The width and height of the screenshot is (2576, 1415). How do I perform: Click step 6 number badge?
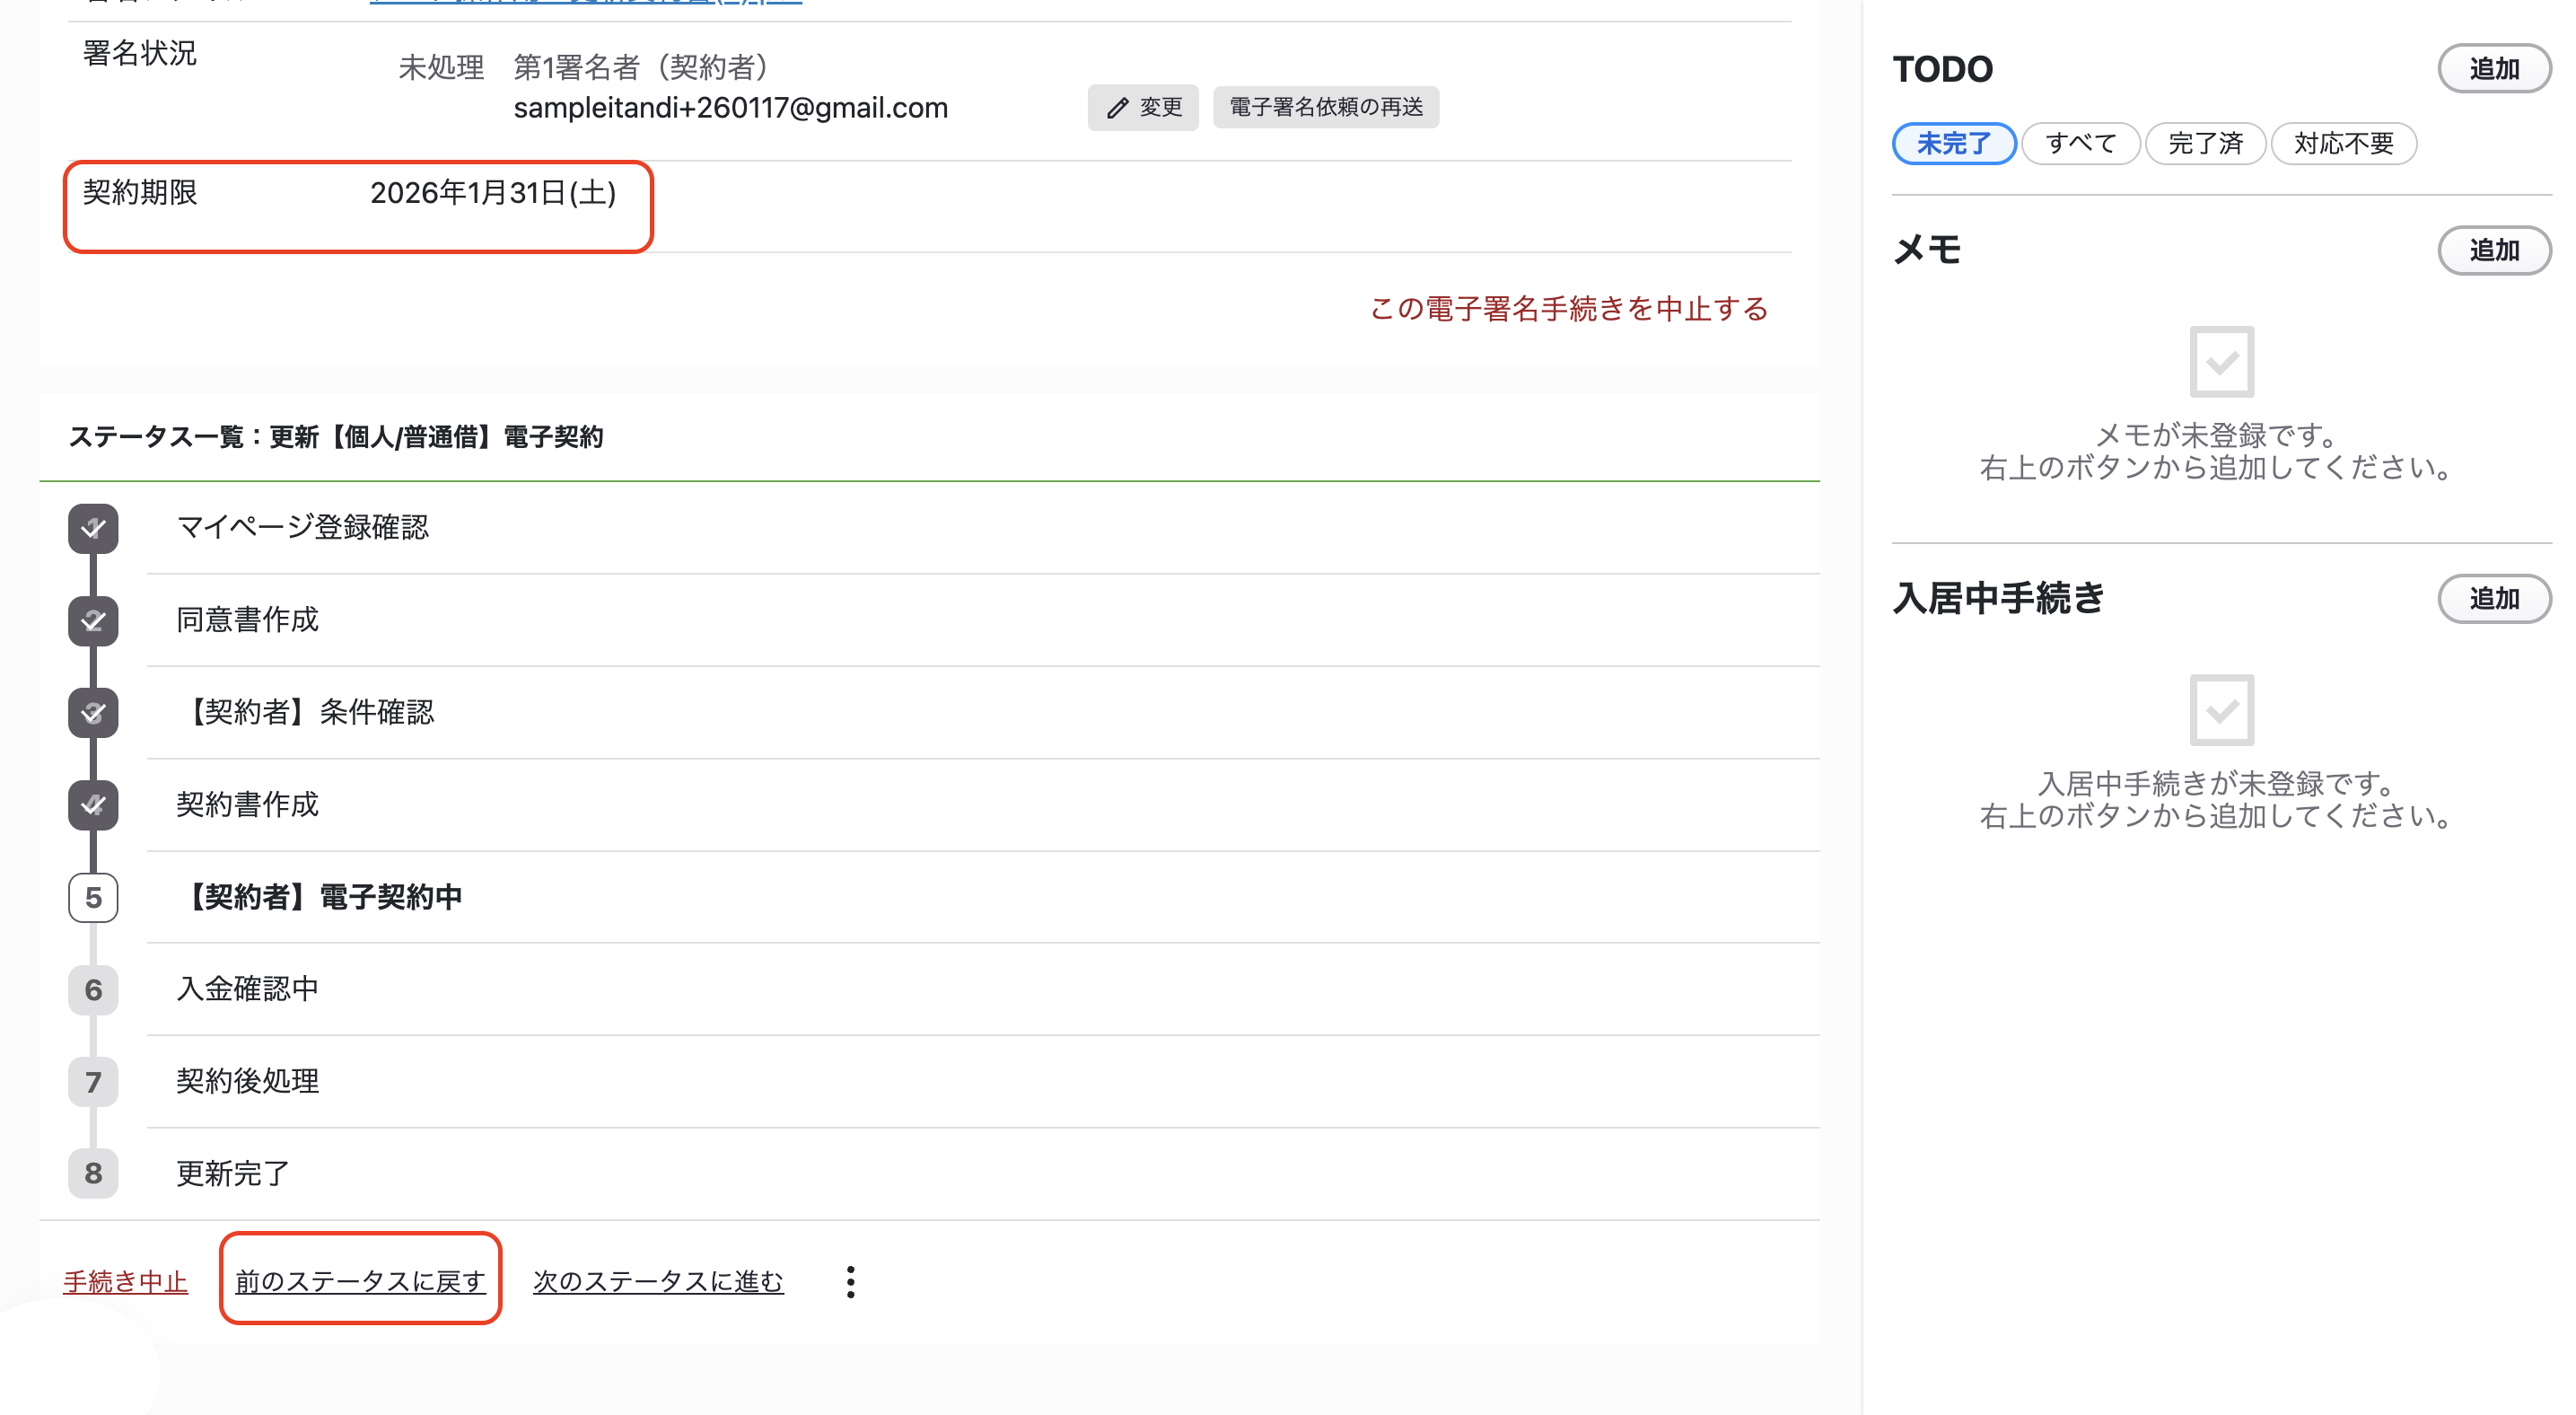pyautogui.click(x=93, y=990)
